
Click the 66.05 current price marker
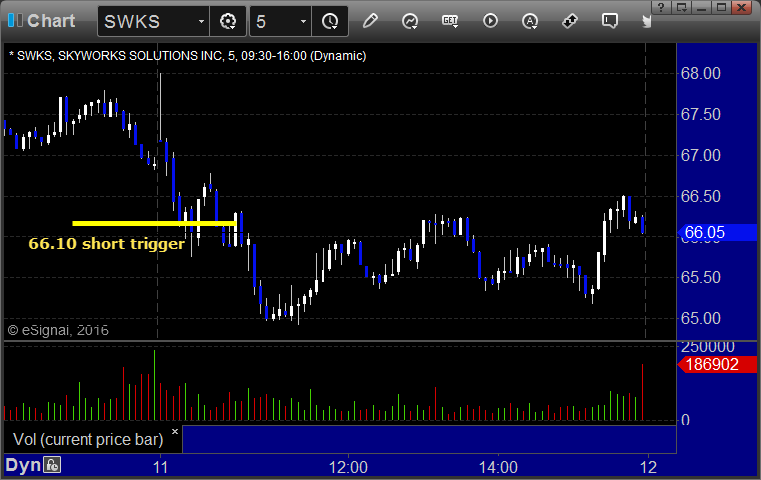click(717, 232)
